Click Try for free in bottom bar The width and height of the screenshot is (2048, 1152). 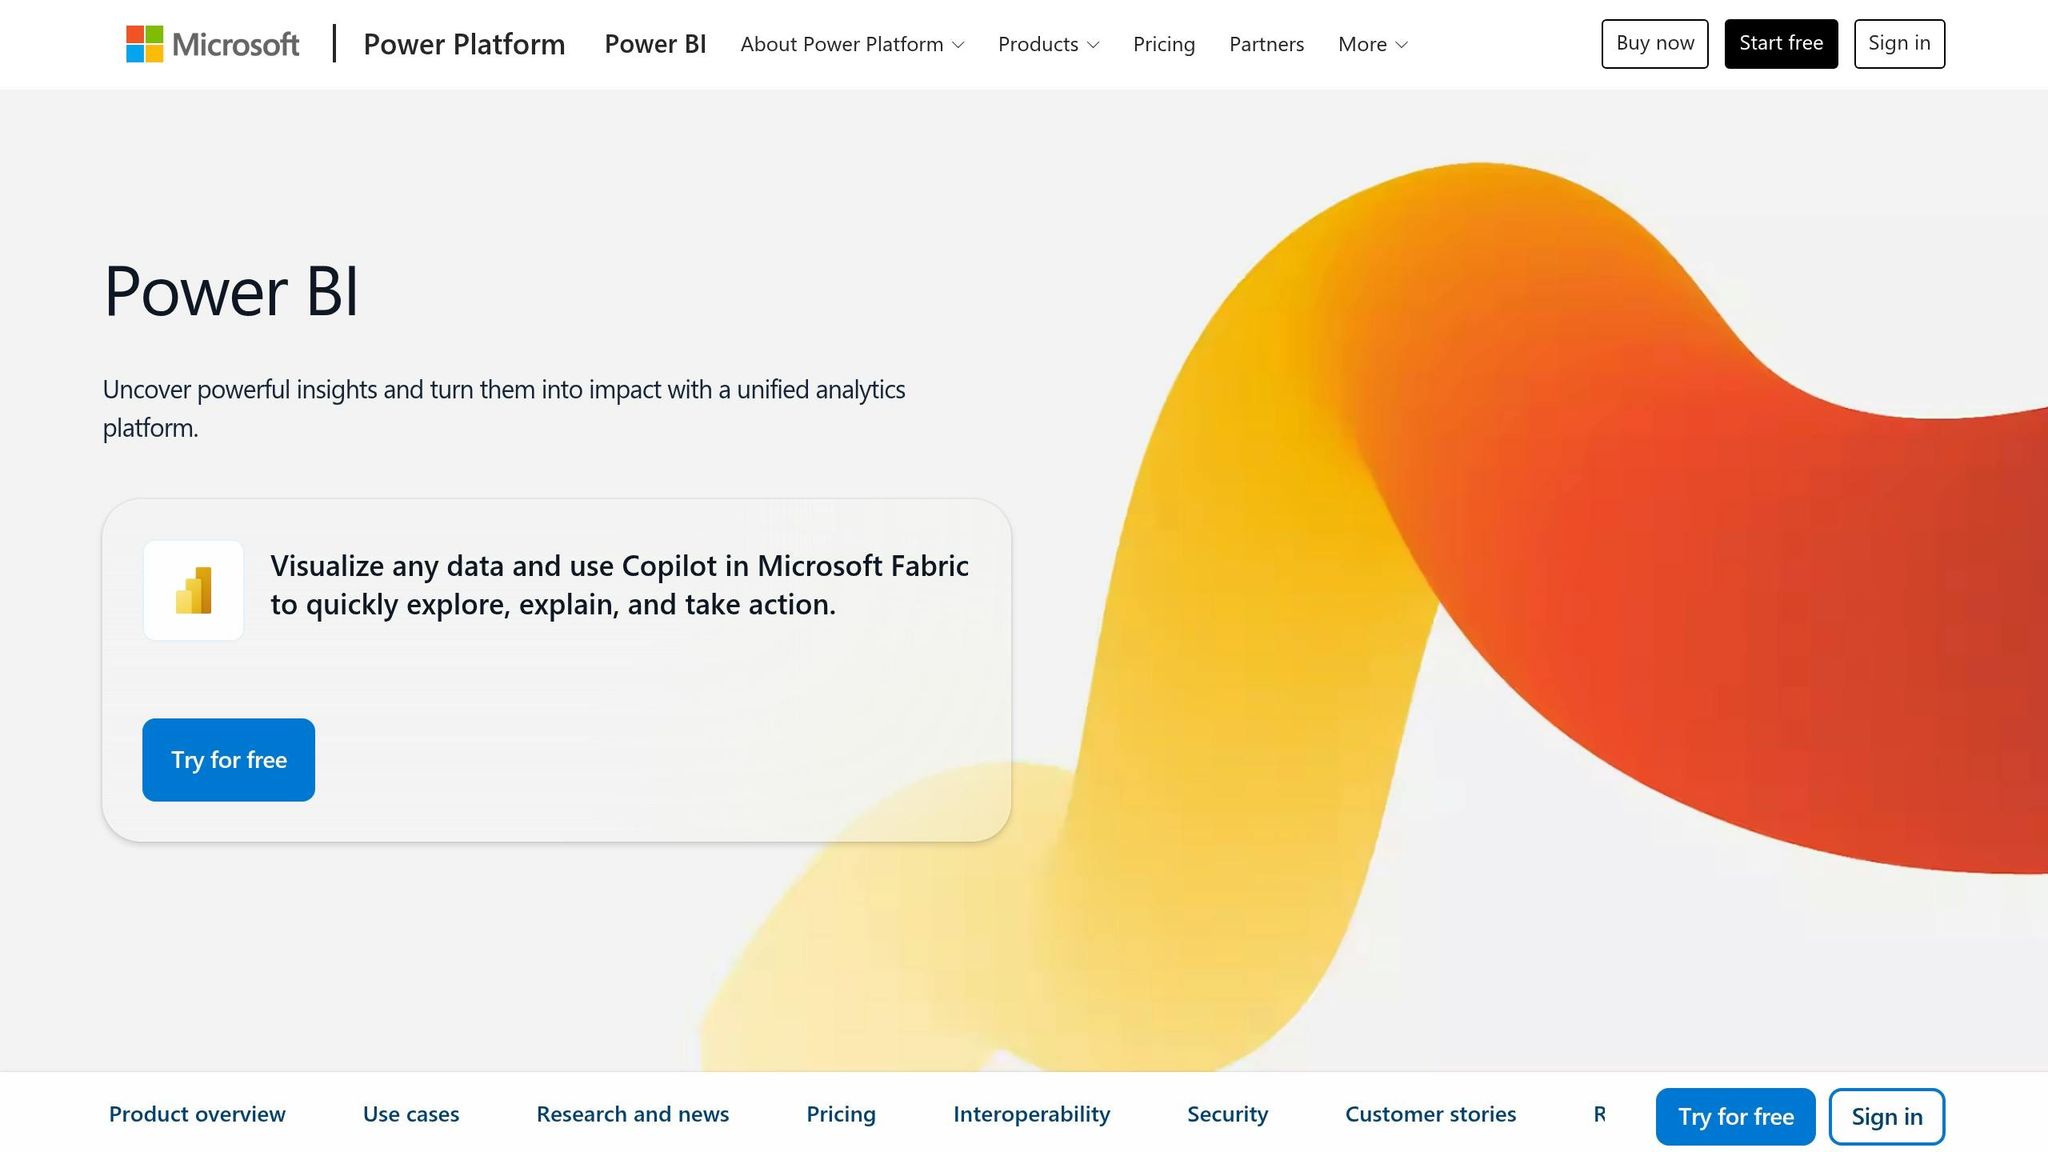click(x=1736, y=1117)
